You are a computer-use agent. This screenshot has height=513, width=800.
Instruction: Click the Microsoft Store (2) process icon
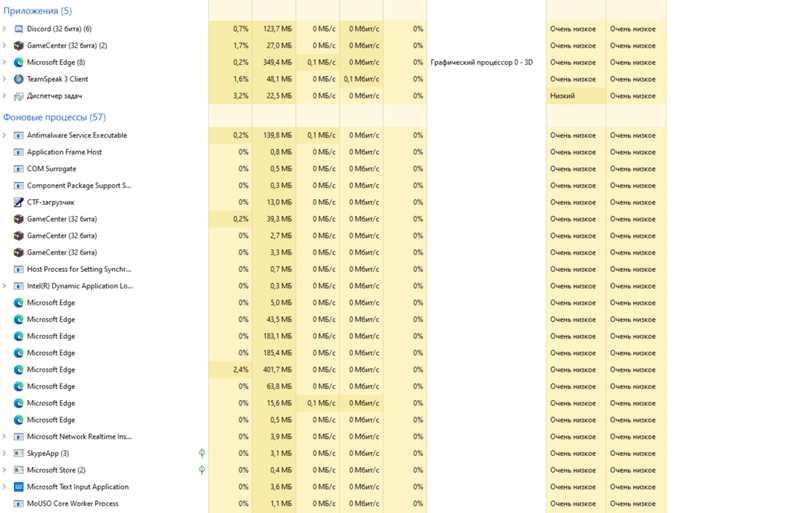click(18, 470)
